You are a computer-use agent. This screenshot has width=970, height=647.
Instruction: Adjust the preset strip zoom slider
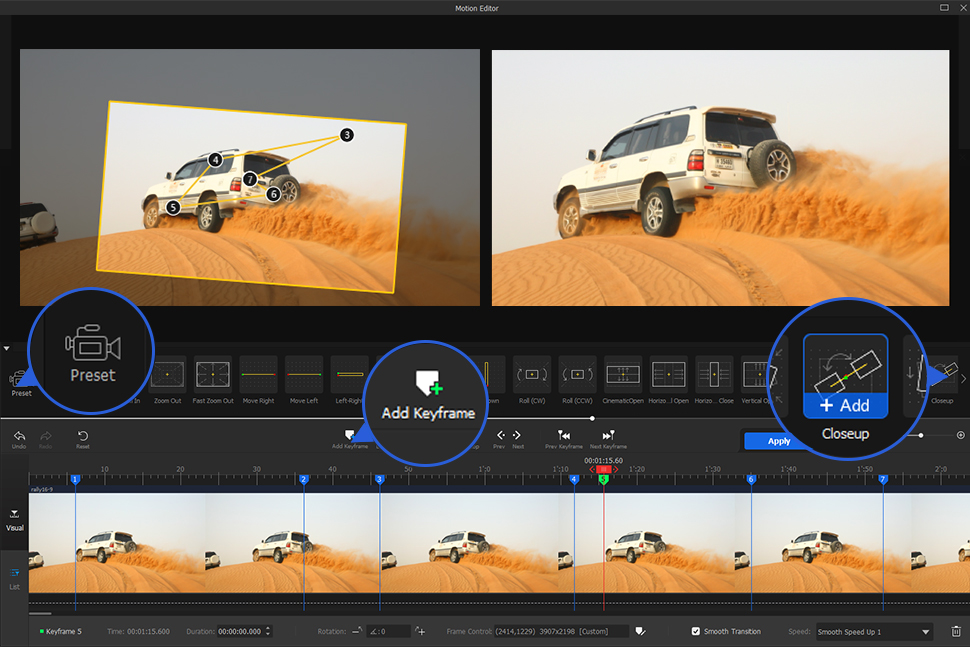point(919,435)
